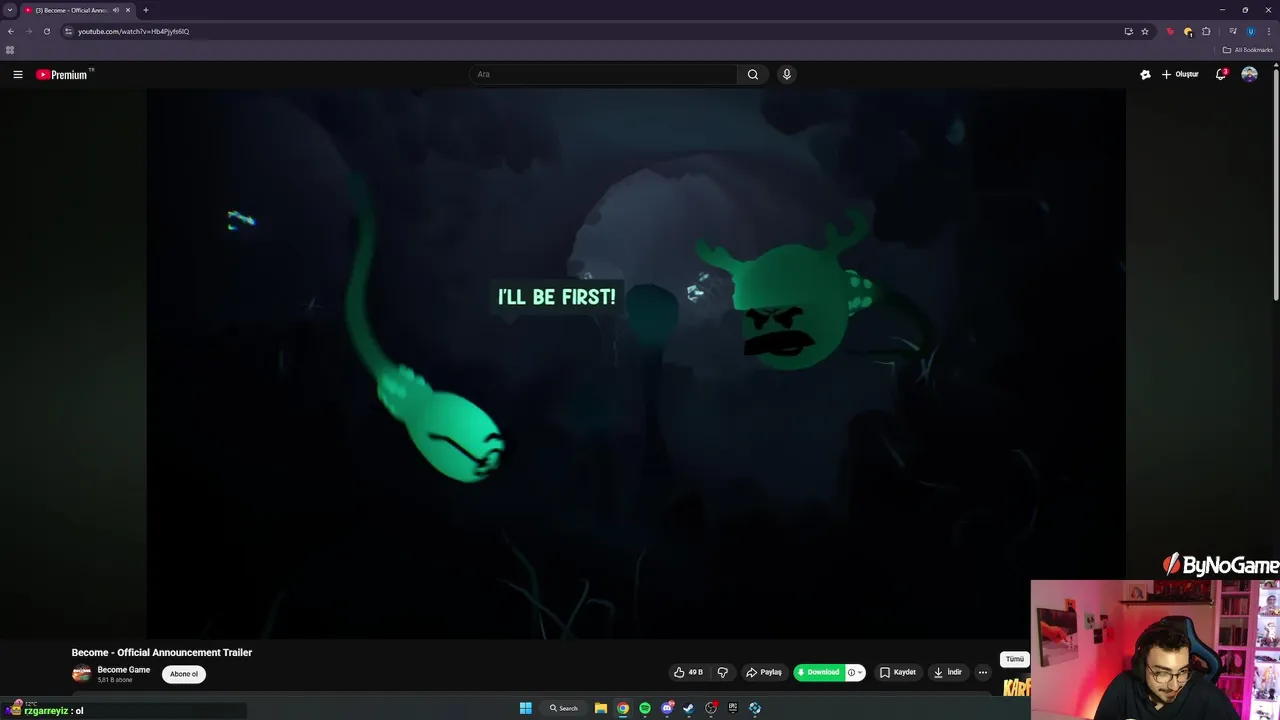Image resolution: width=1280 pixels, height=720 pixels.
Task: Bookmark this page with the star
Action: (x=1145, y=31)
